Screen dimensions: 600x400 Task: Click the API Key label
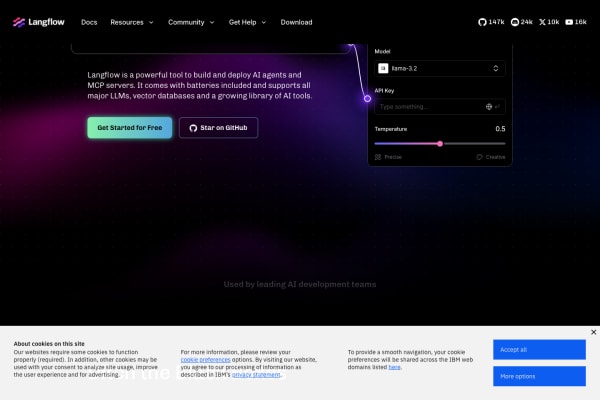[x=384, y=91]
